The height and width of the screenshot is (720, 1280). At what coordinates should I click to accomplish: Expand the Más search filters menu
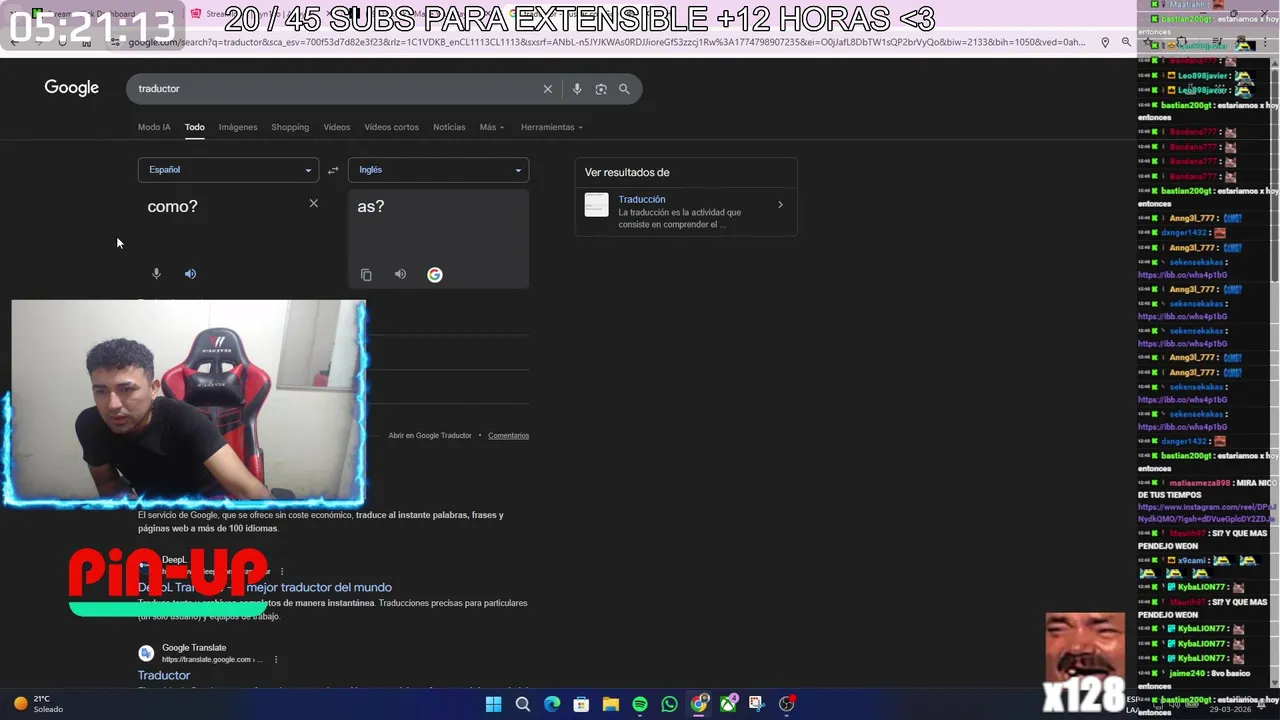[491, 127]
